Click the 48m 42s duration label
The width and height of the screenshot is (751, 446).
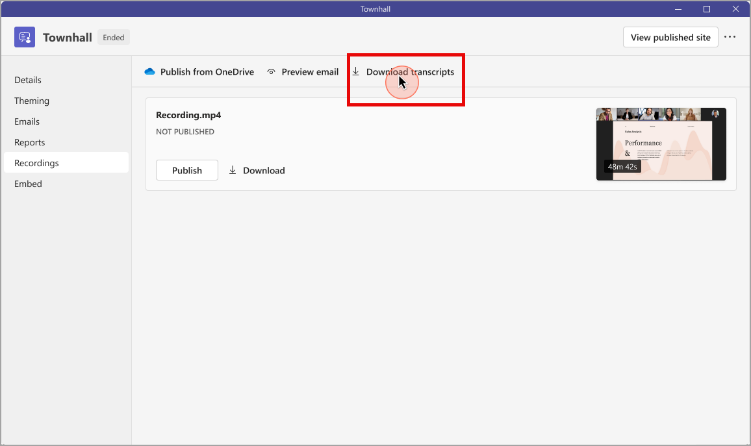point(622,167)
